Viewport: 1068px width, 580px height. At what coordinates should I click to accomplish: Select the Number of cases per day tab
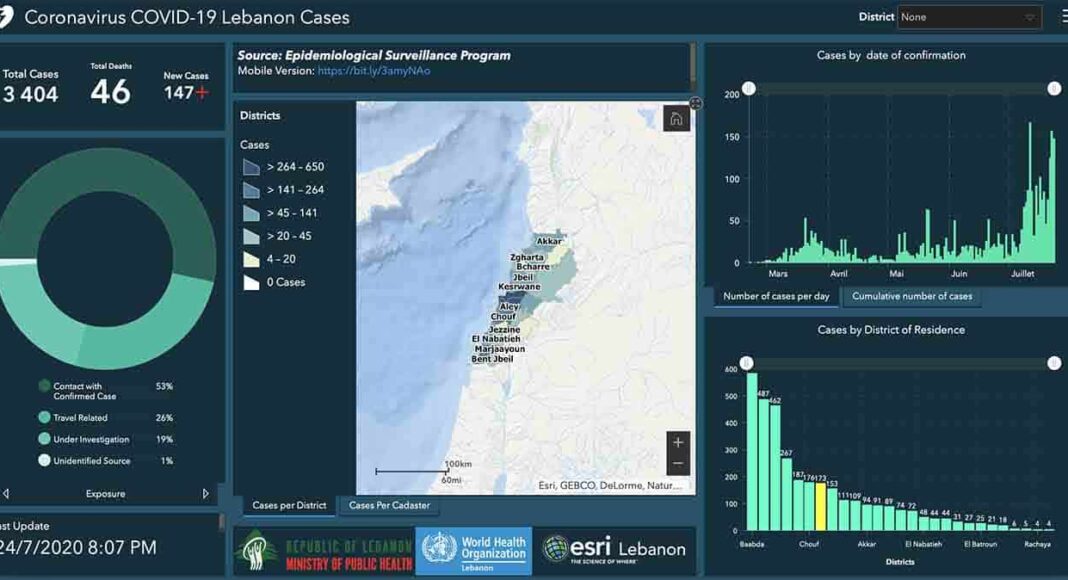click(x=776, y=297)
